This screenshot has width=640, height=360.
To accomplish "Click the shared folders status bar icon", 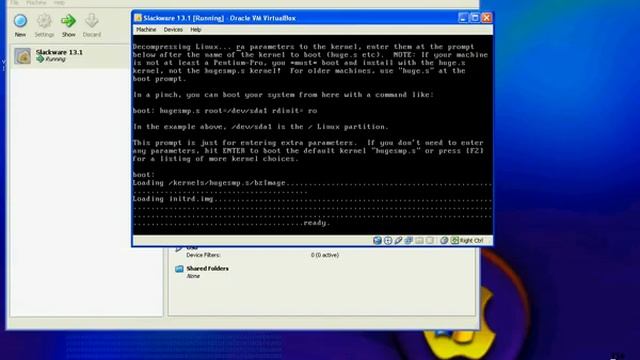I will (419, 240).
